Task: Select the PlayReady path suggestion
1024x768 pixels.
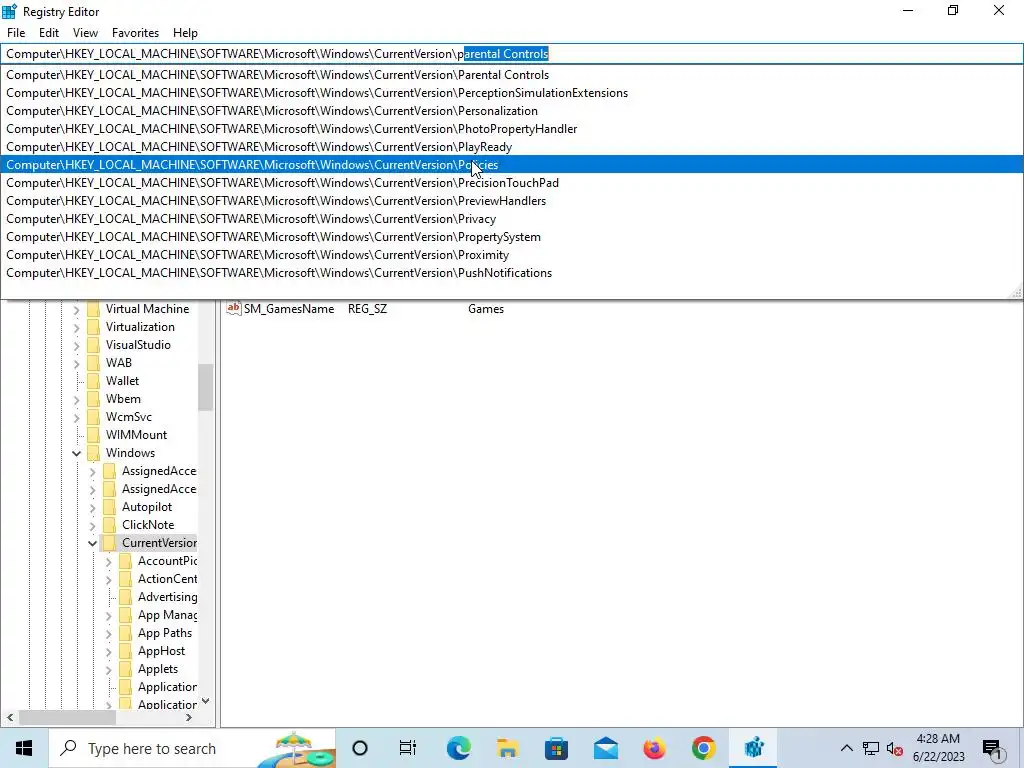Action: (512, 147)
